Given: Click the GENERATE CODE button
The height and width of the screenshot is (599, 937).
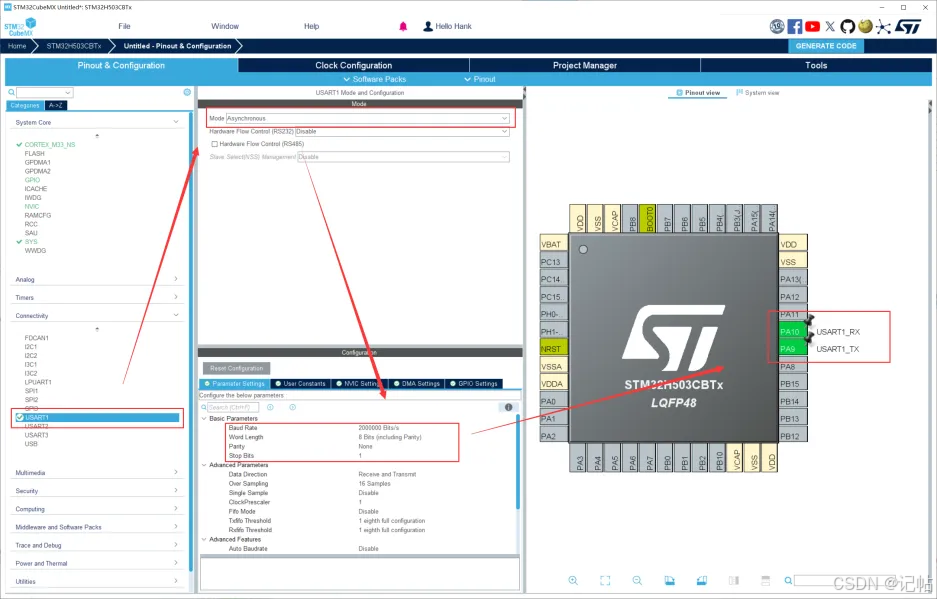Looking at the screenshot, I should [826, 46].
